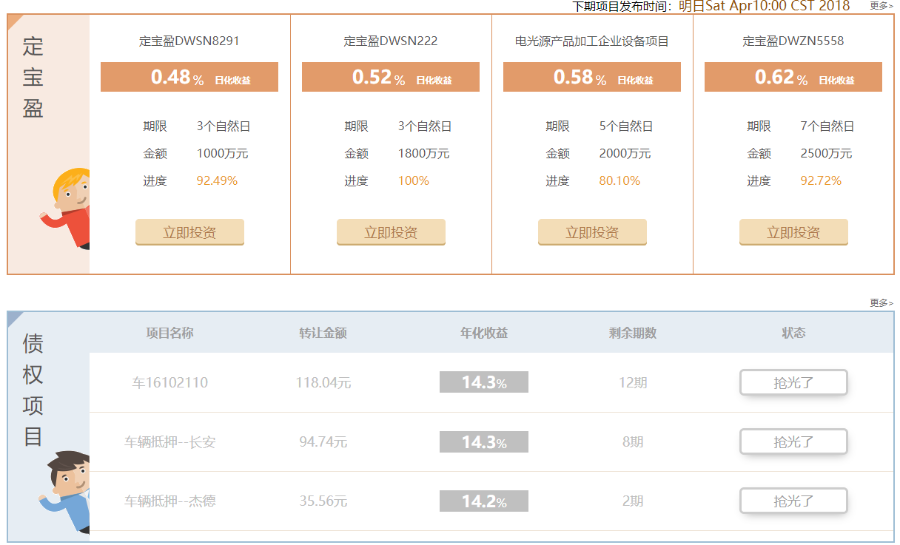900x545 pixels.
Task: Click the 转让金额 column header
Action: pyautogui.click(x=323, y=333)
